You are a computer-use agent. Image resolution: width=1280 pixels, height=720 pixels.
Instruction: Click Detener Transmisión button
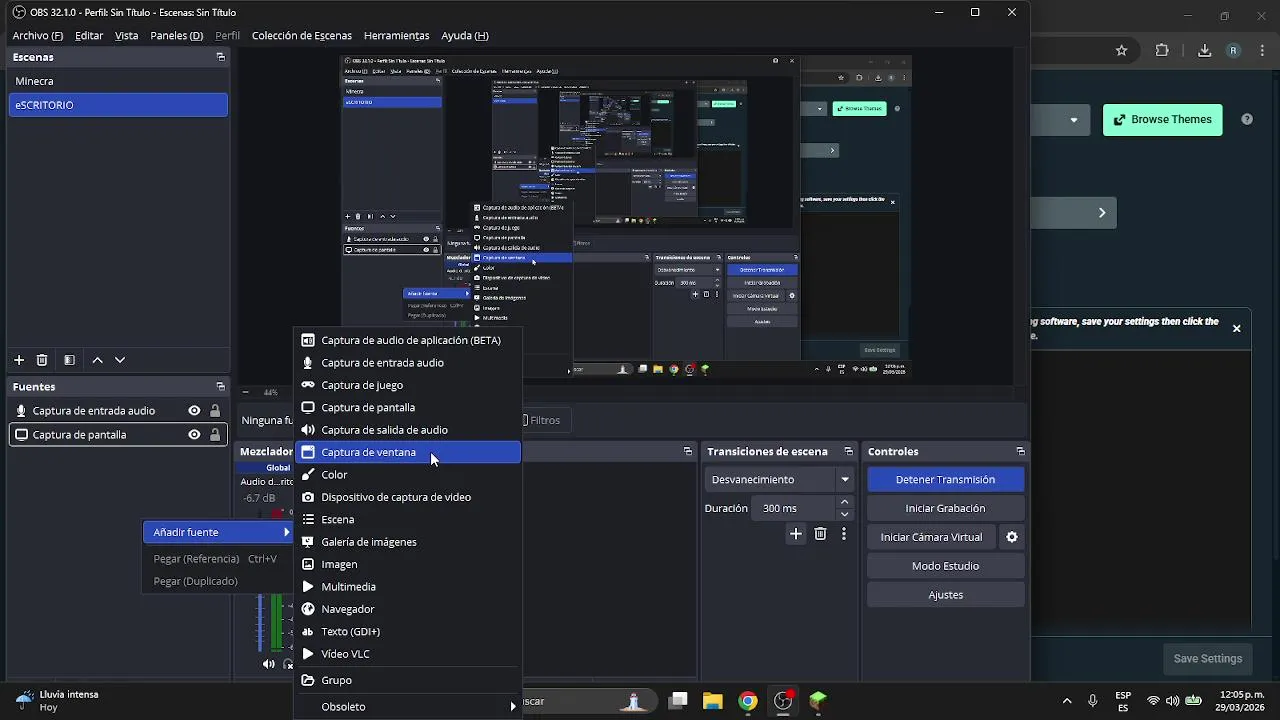point(945,480)
